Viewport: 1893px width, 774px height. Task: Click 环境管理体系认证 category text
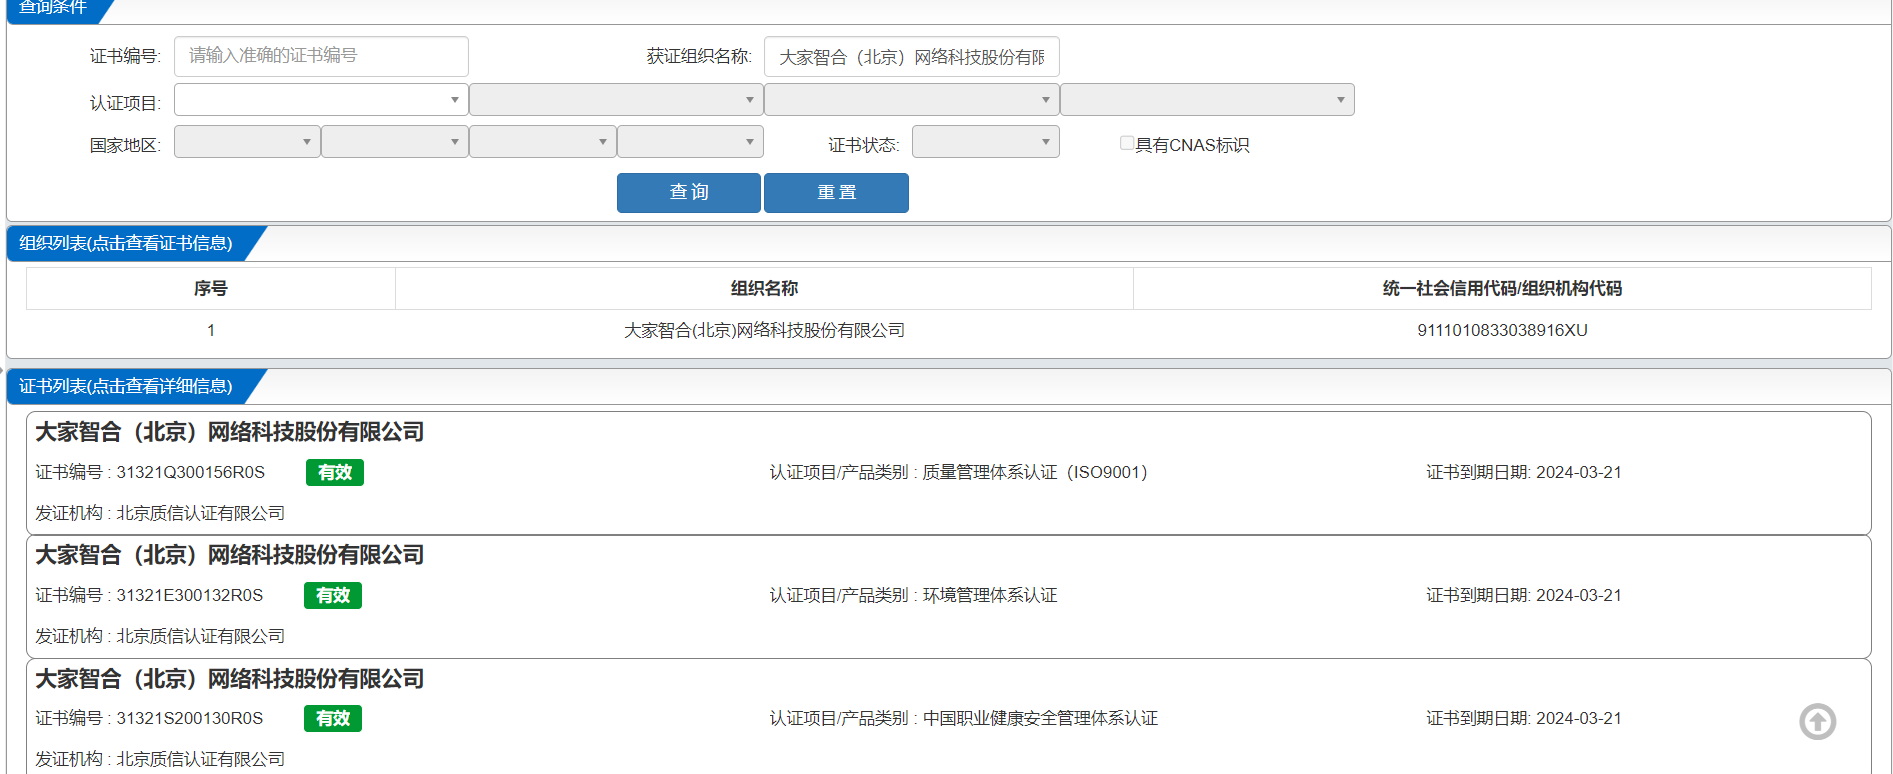[x=990, y=595]
